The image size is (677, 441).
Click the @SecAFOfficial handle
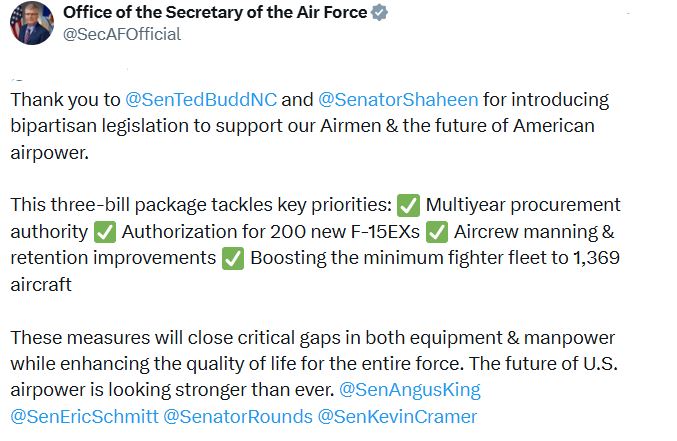(x=122, y=34)
